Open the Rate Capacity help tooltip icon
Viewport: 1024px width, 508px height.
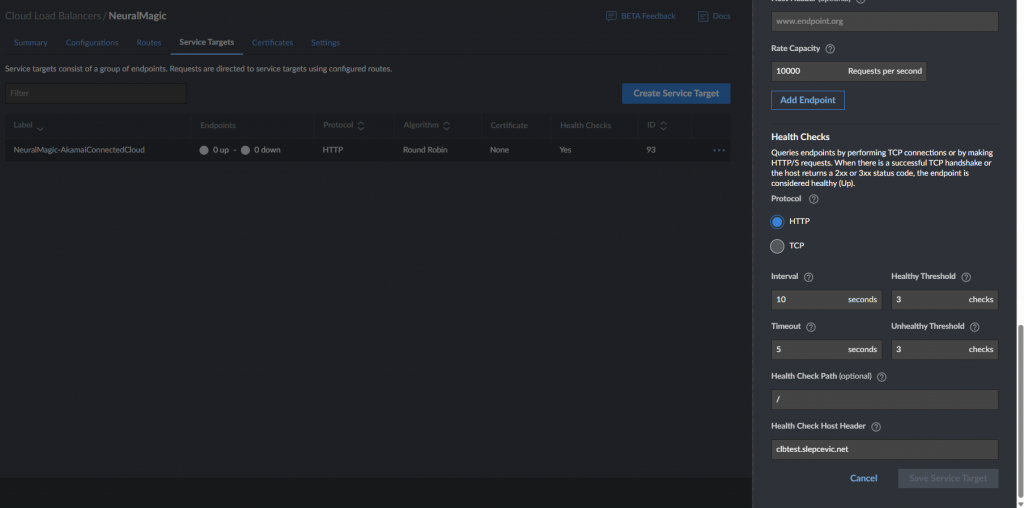830,49
